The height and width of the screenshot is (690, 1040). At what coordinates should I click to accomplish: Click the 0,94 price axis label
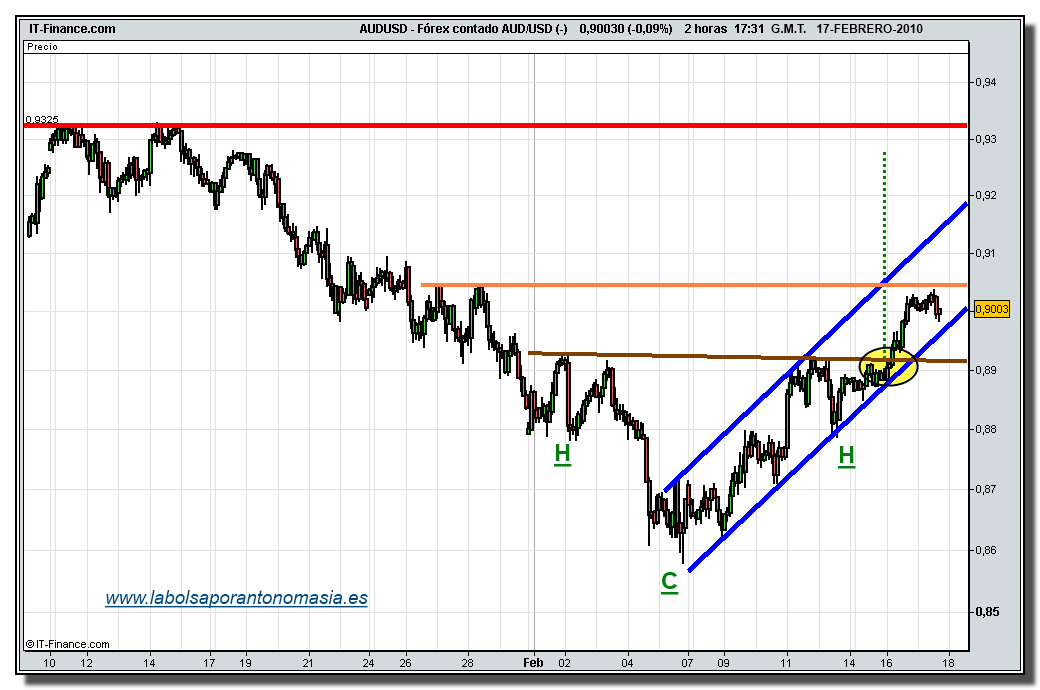tap(985, 82)
